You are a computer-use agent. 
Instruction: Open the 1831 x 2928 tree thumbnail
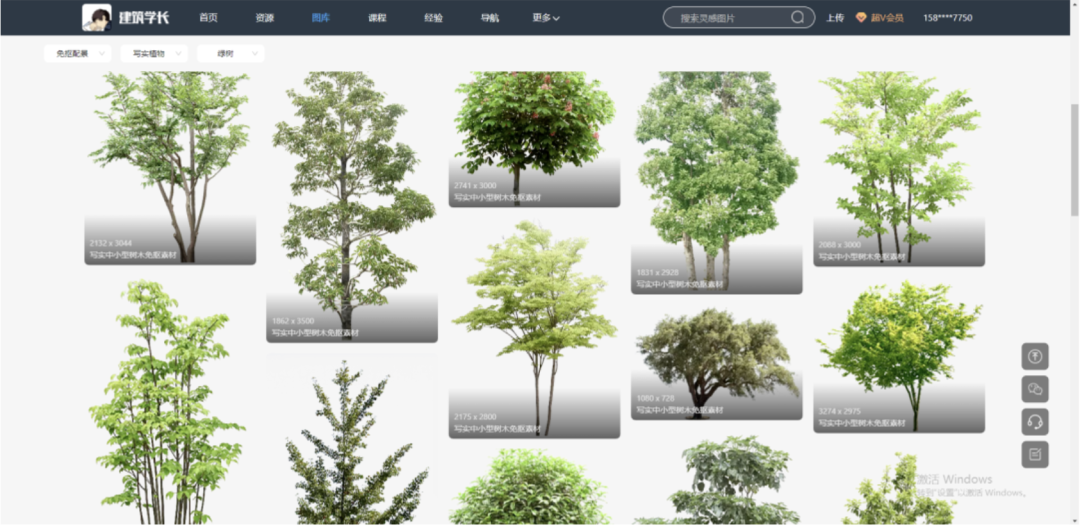pyautogui.click(x=716, y=183)
